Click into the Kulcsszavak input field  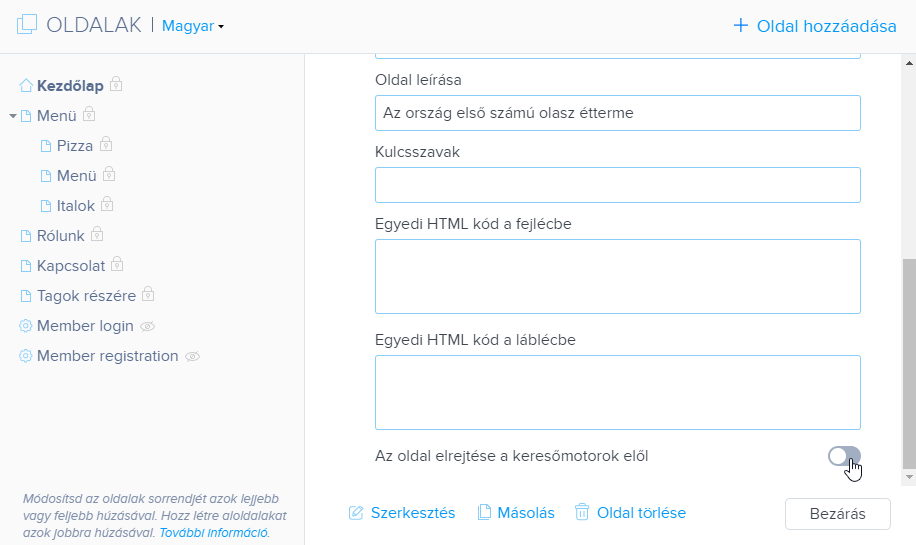[x=617, y=185]
